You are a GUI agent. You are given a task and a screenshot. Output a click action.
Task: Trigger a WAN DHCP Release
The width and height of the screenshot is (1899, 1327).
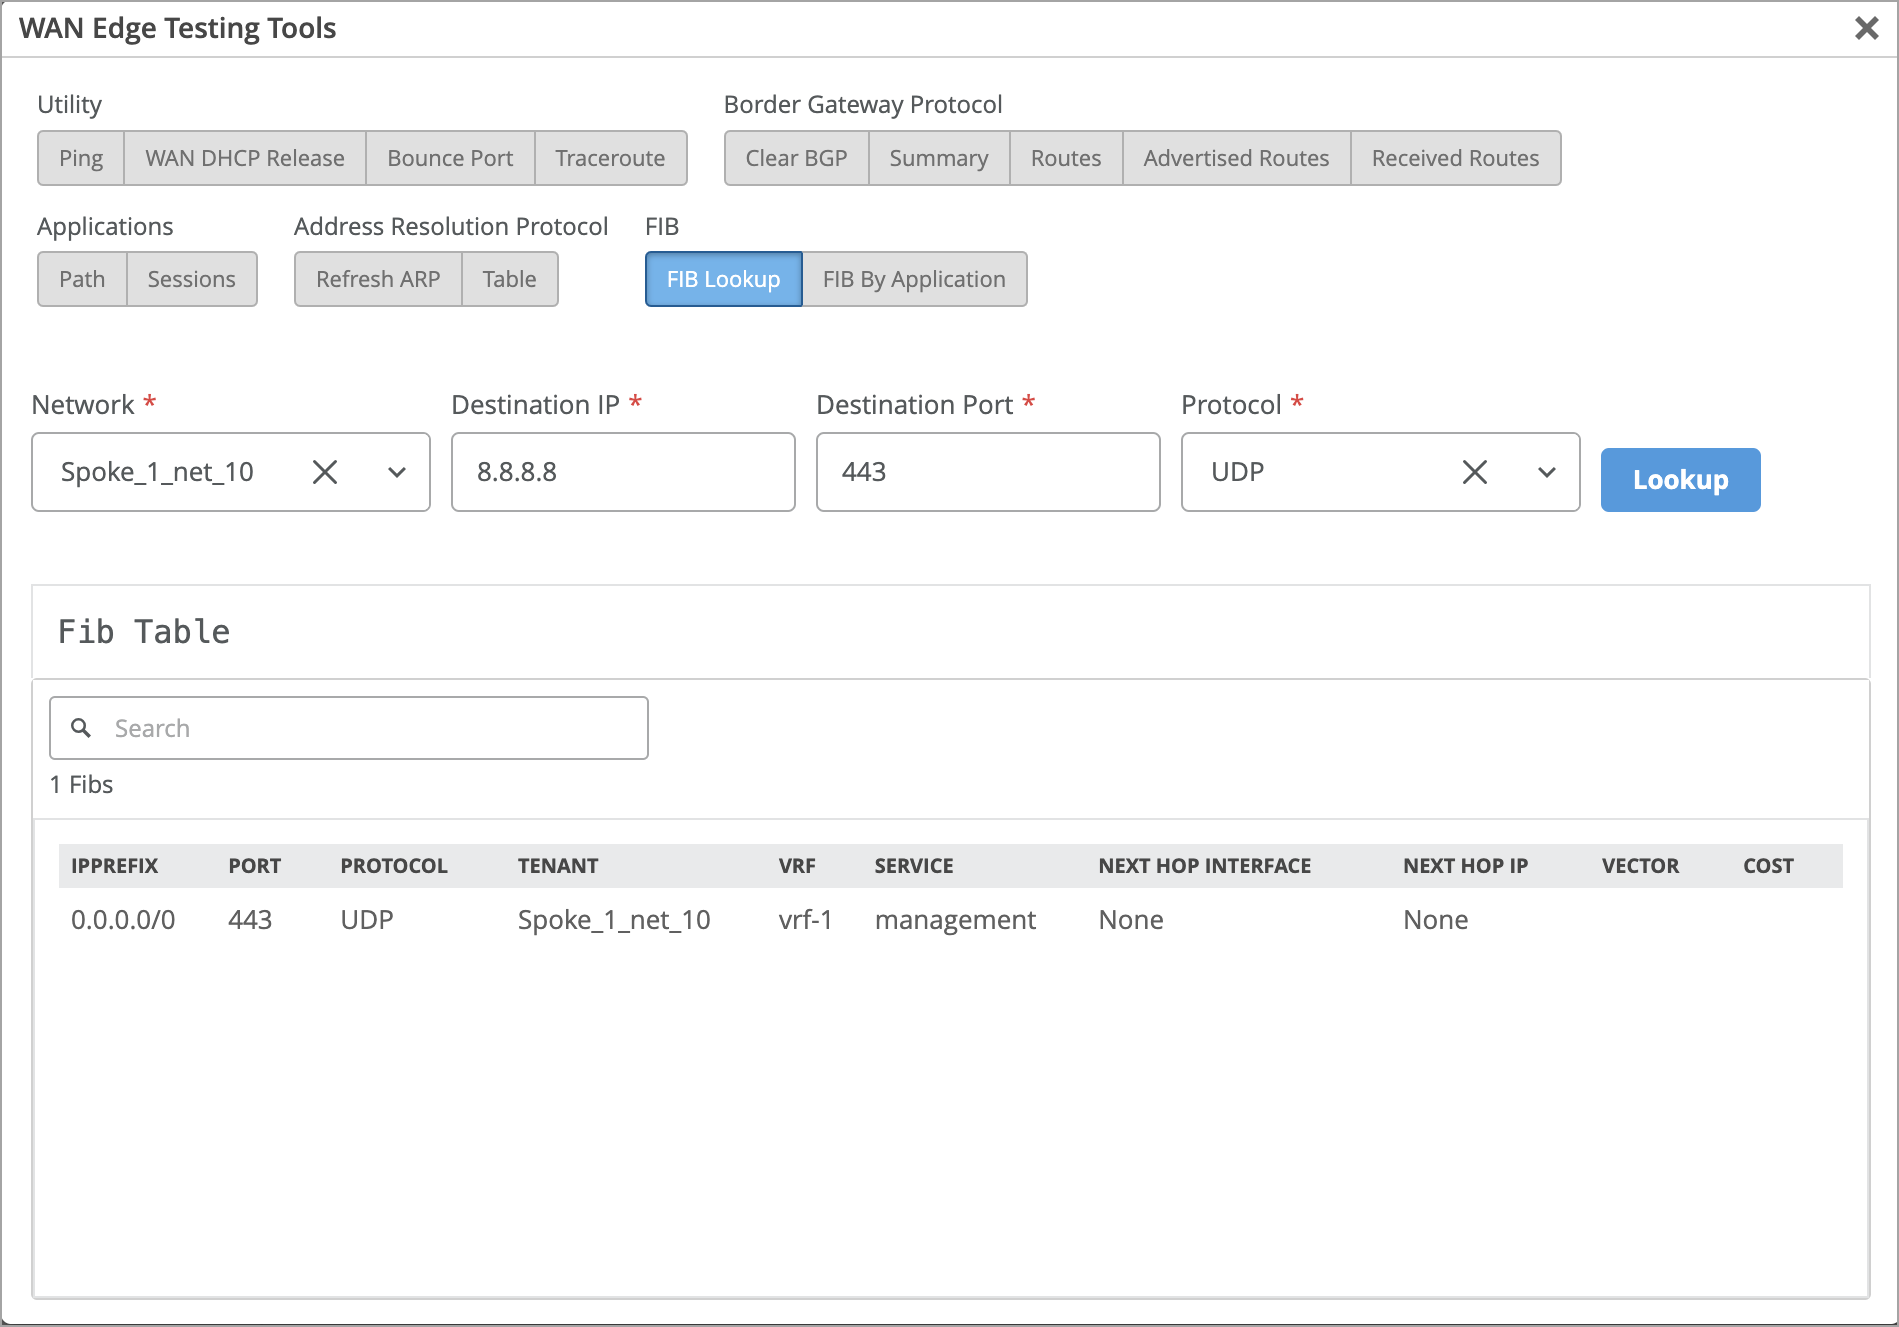pos(244,157)
